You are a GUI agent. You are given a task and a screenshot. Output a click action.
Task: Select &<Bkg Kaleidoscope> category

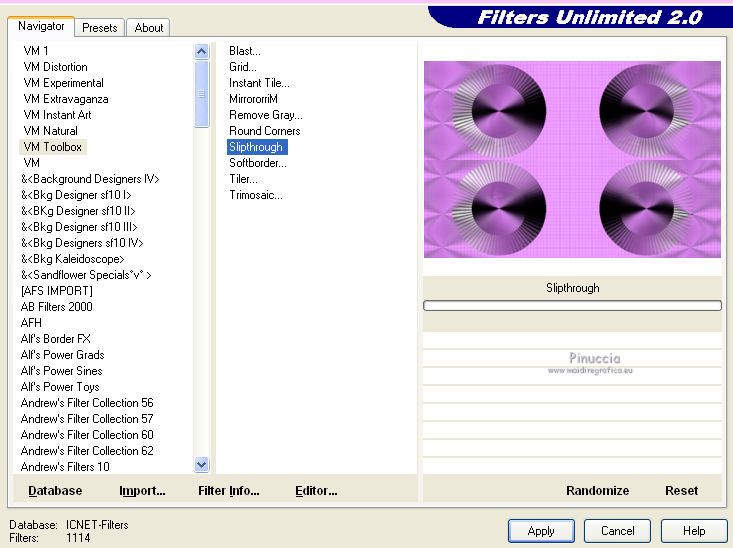pos(72,259)
